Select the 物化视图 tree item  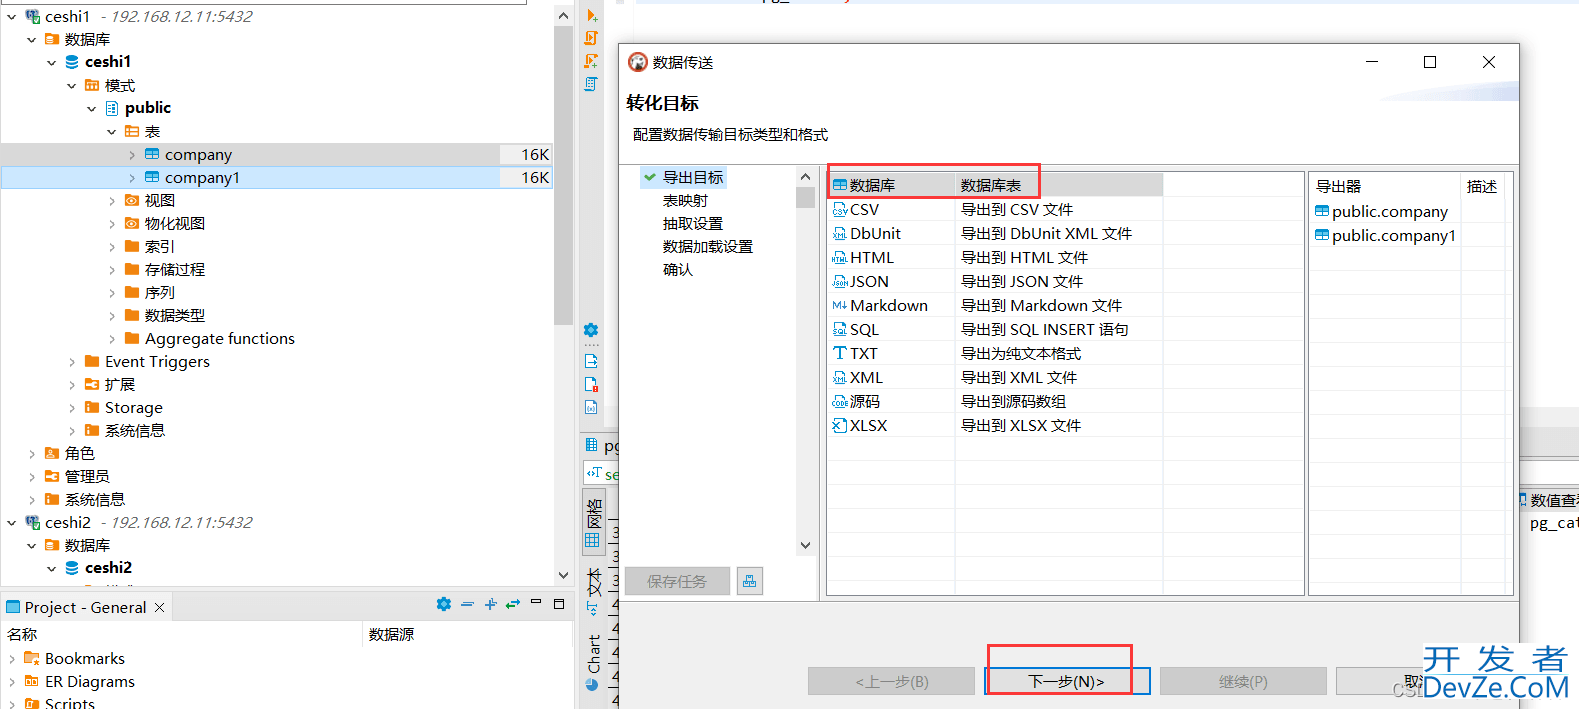click(175, 224)
